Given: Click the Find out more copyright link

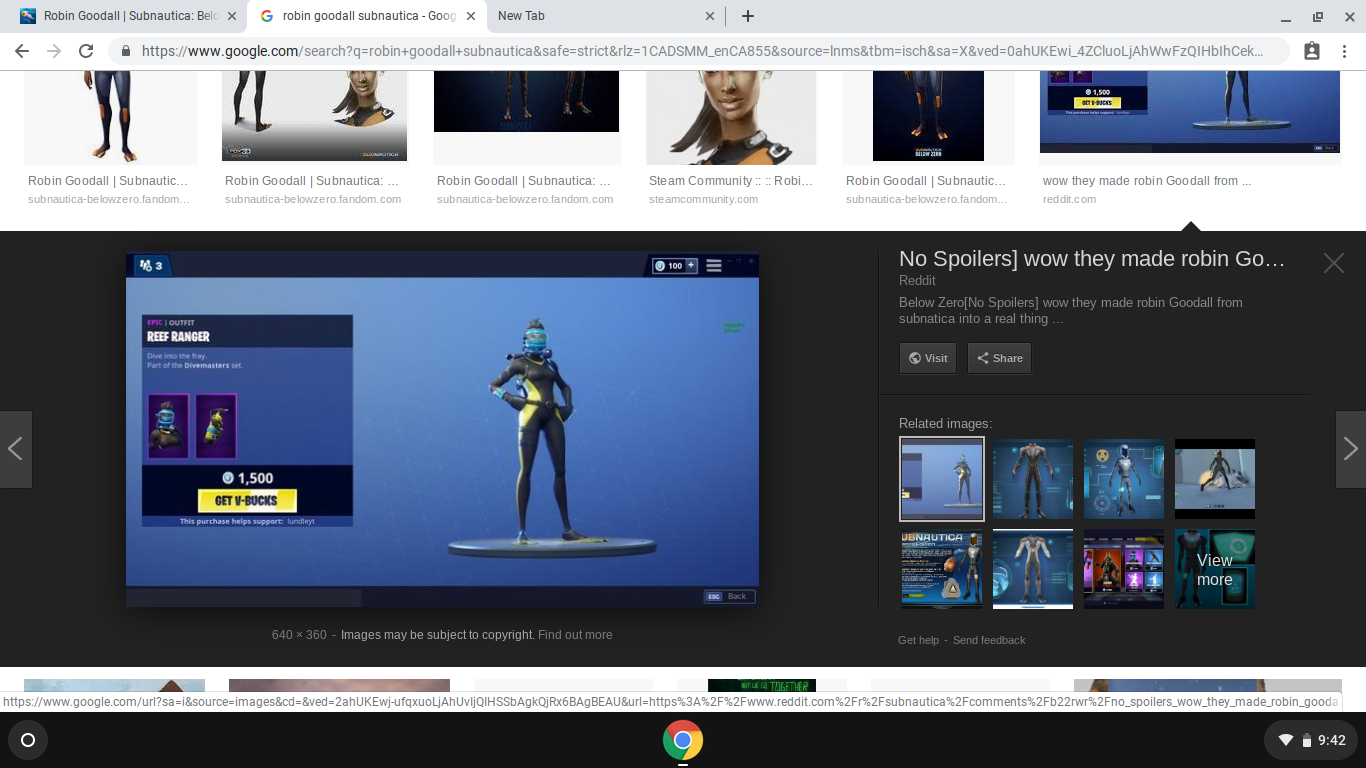Looking at the screenshot, I should pyautogui.click(x=575, y=635).
